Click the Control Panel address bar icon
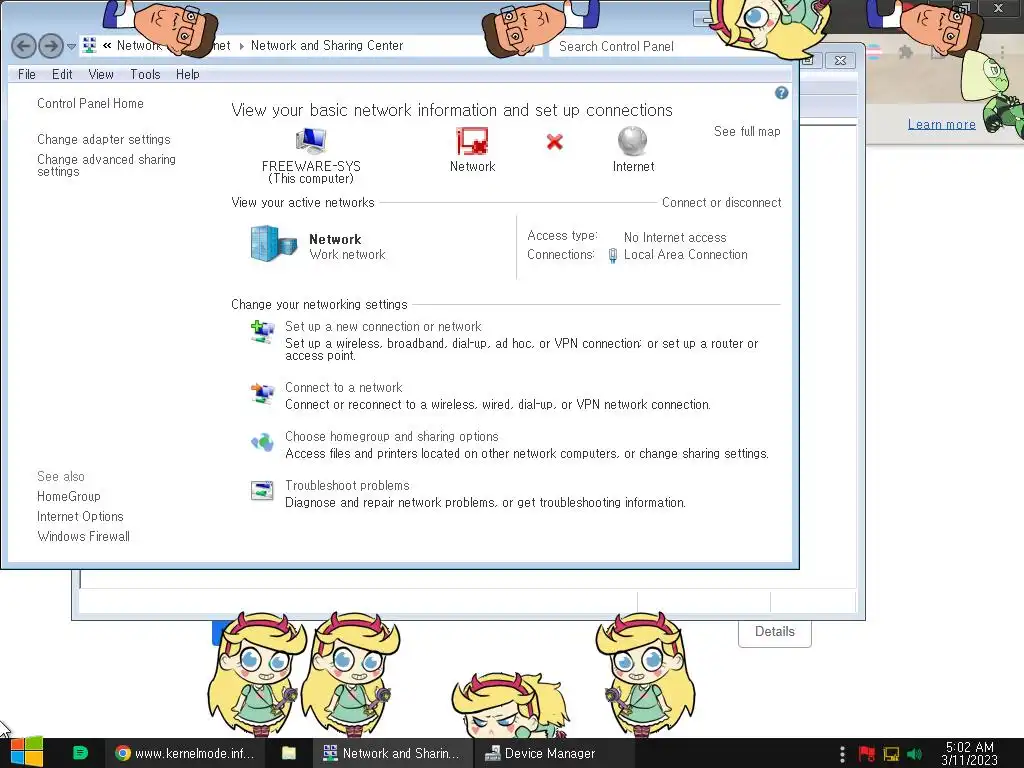 pos(89,45)
